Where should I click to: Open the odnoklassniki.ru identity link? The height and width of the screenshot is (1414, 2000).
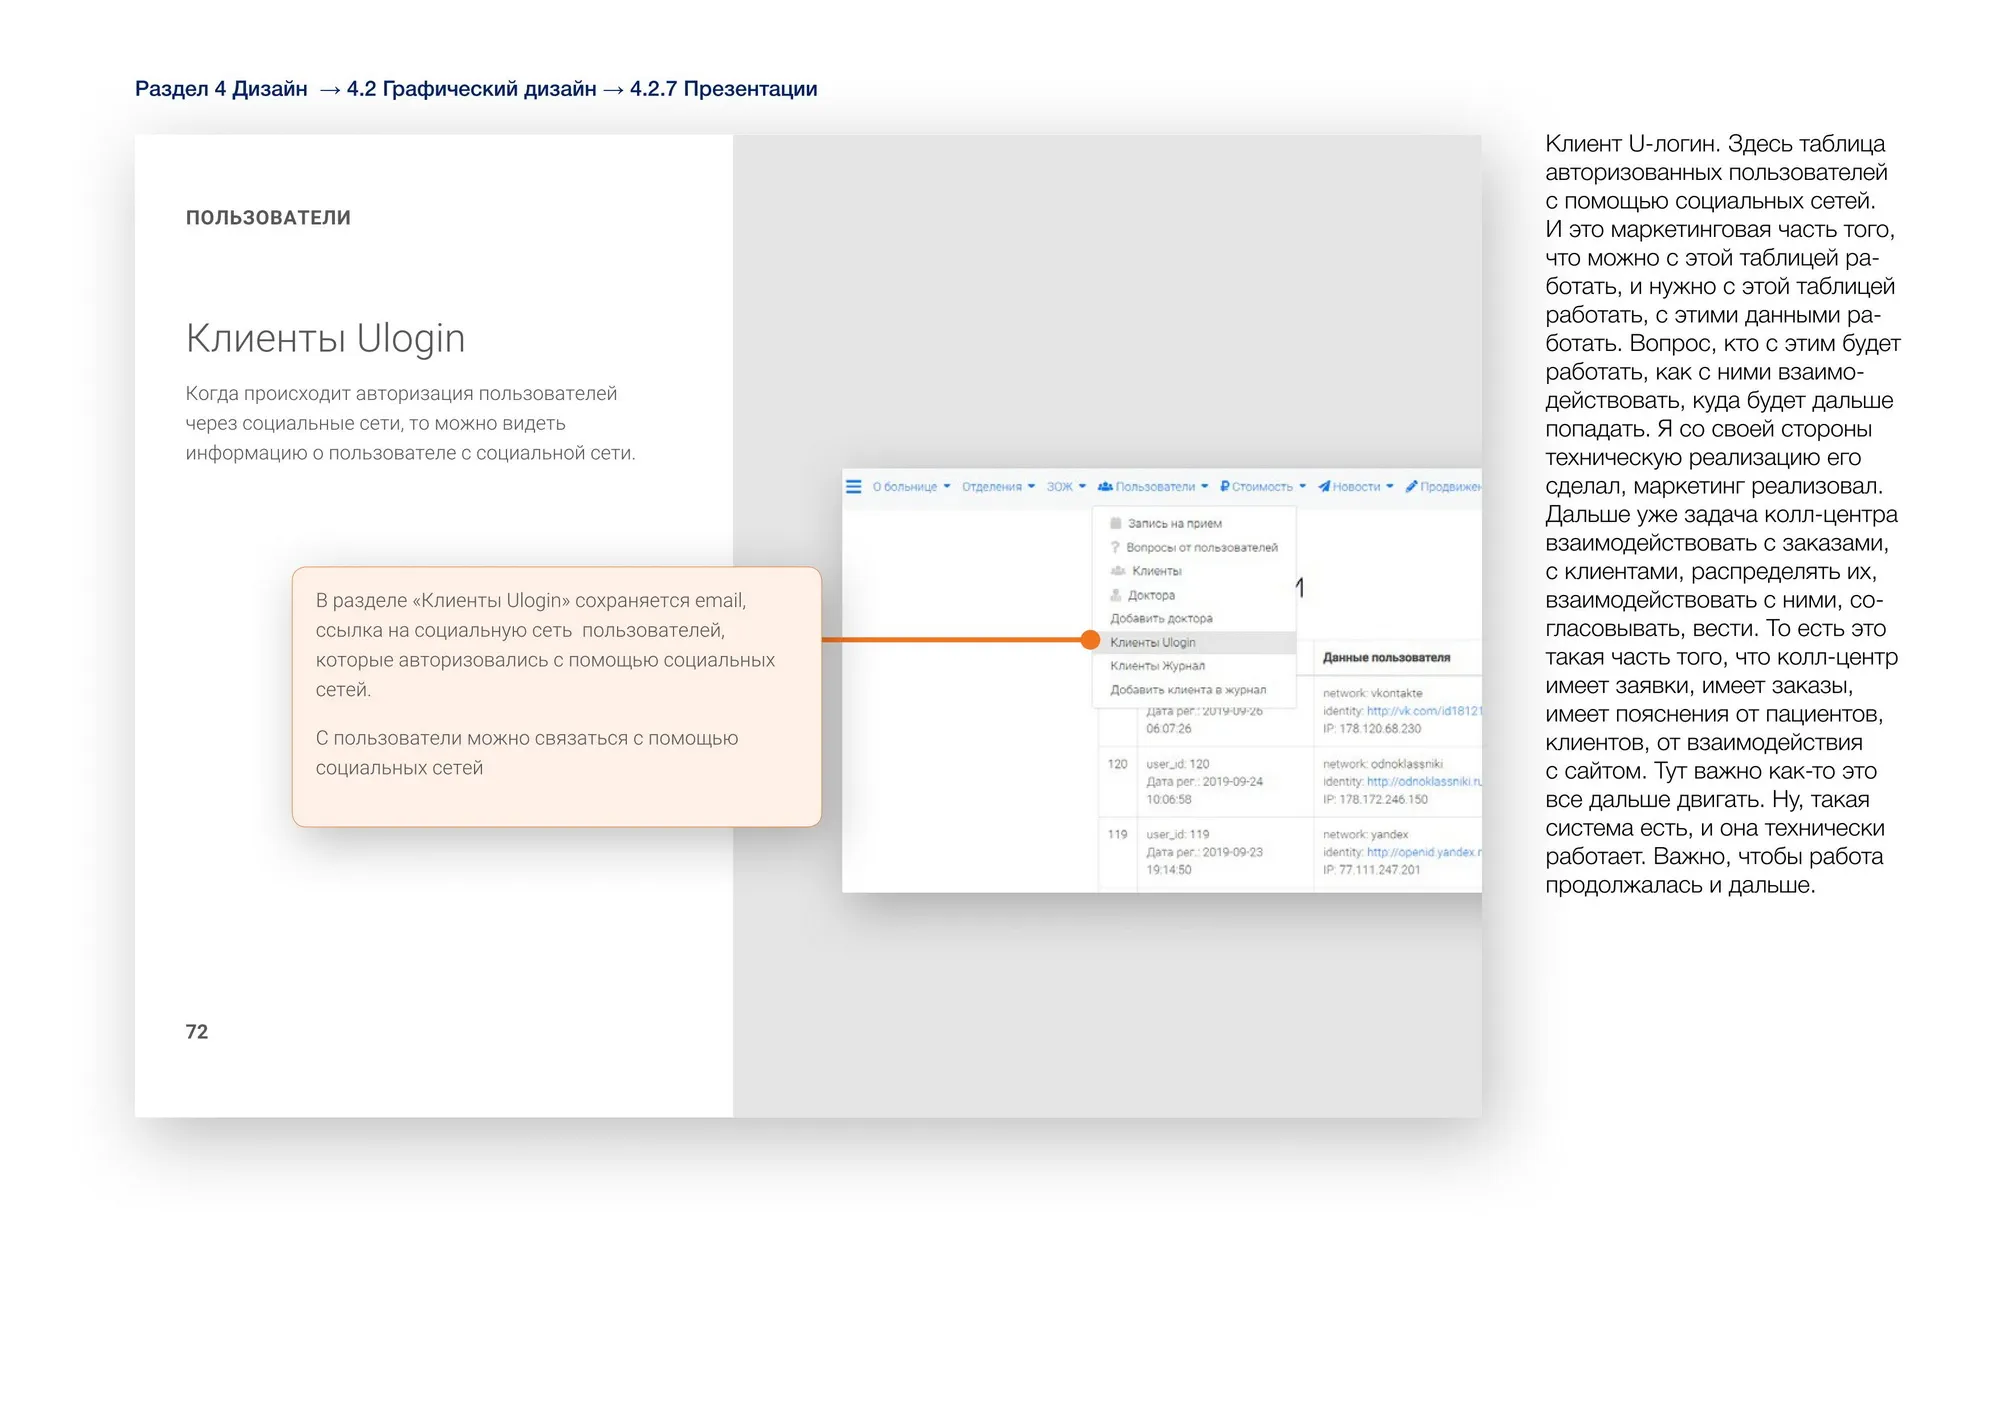[1424, 782]
